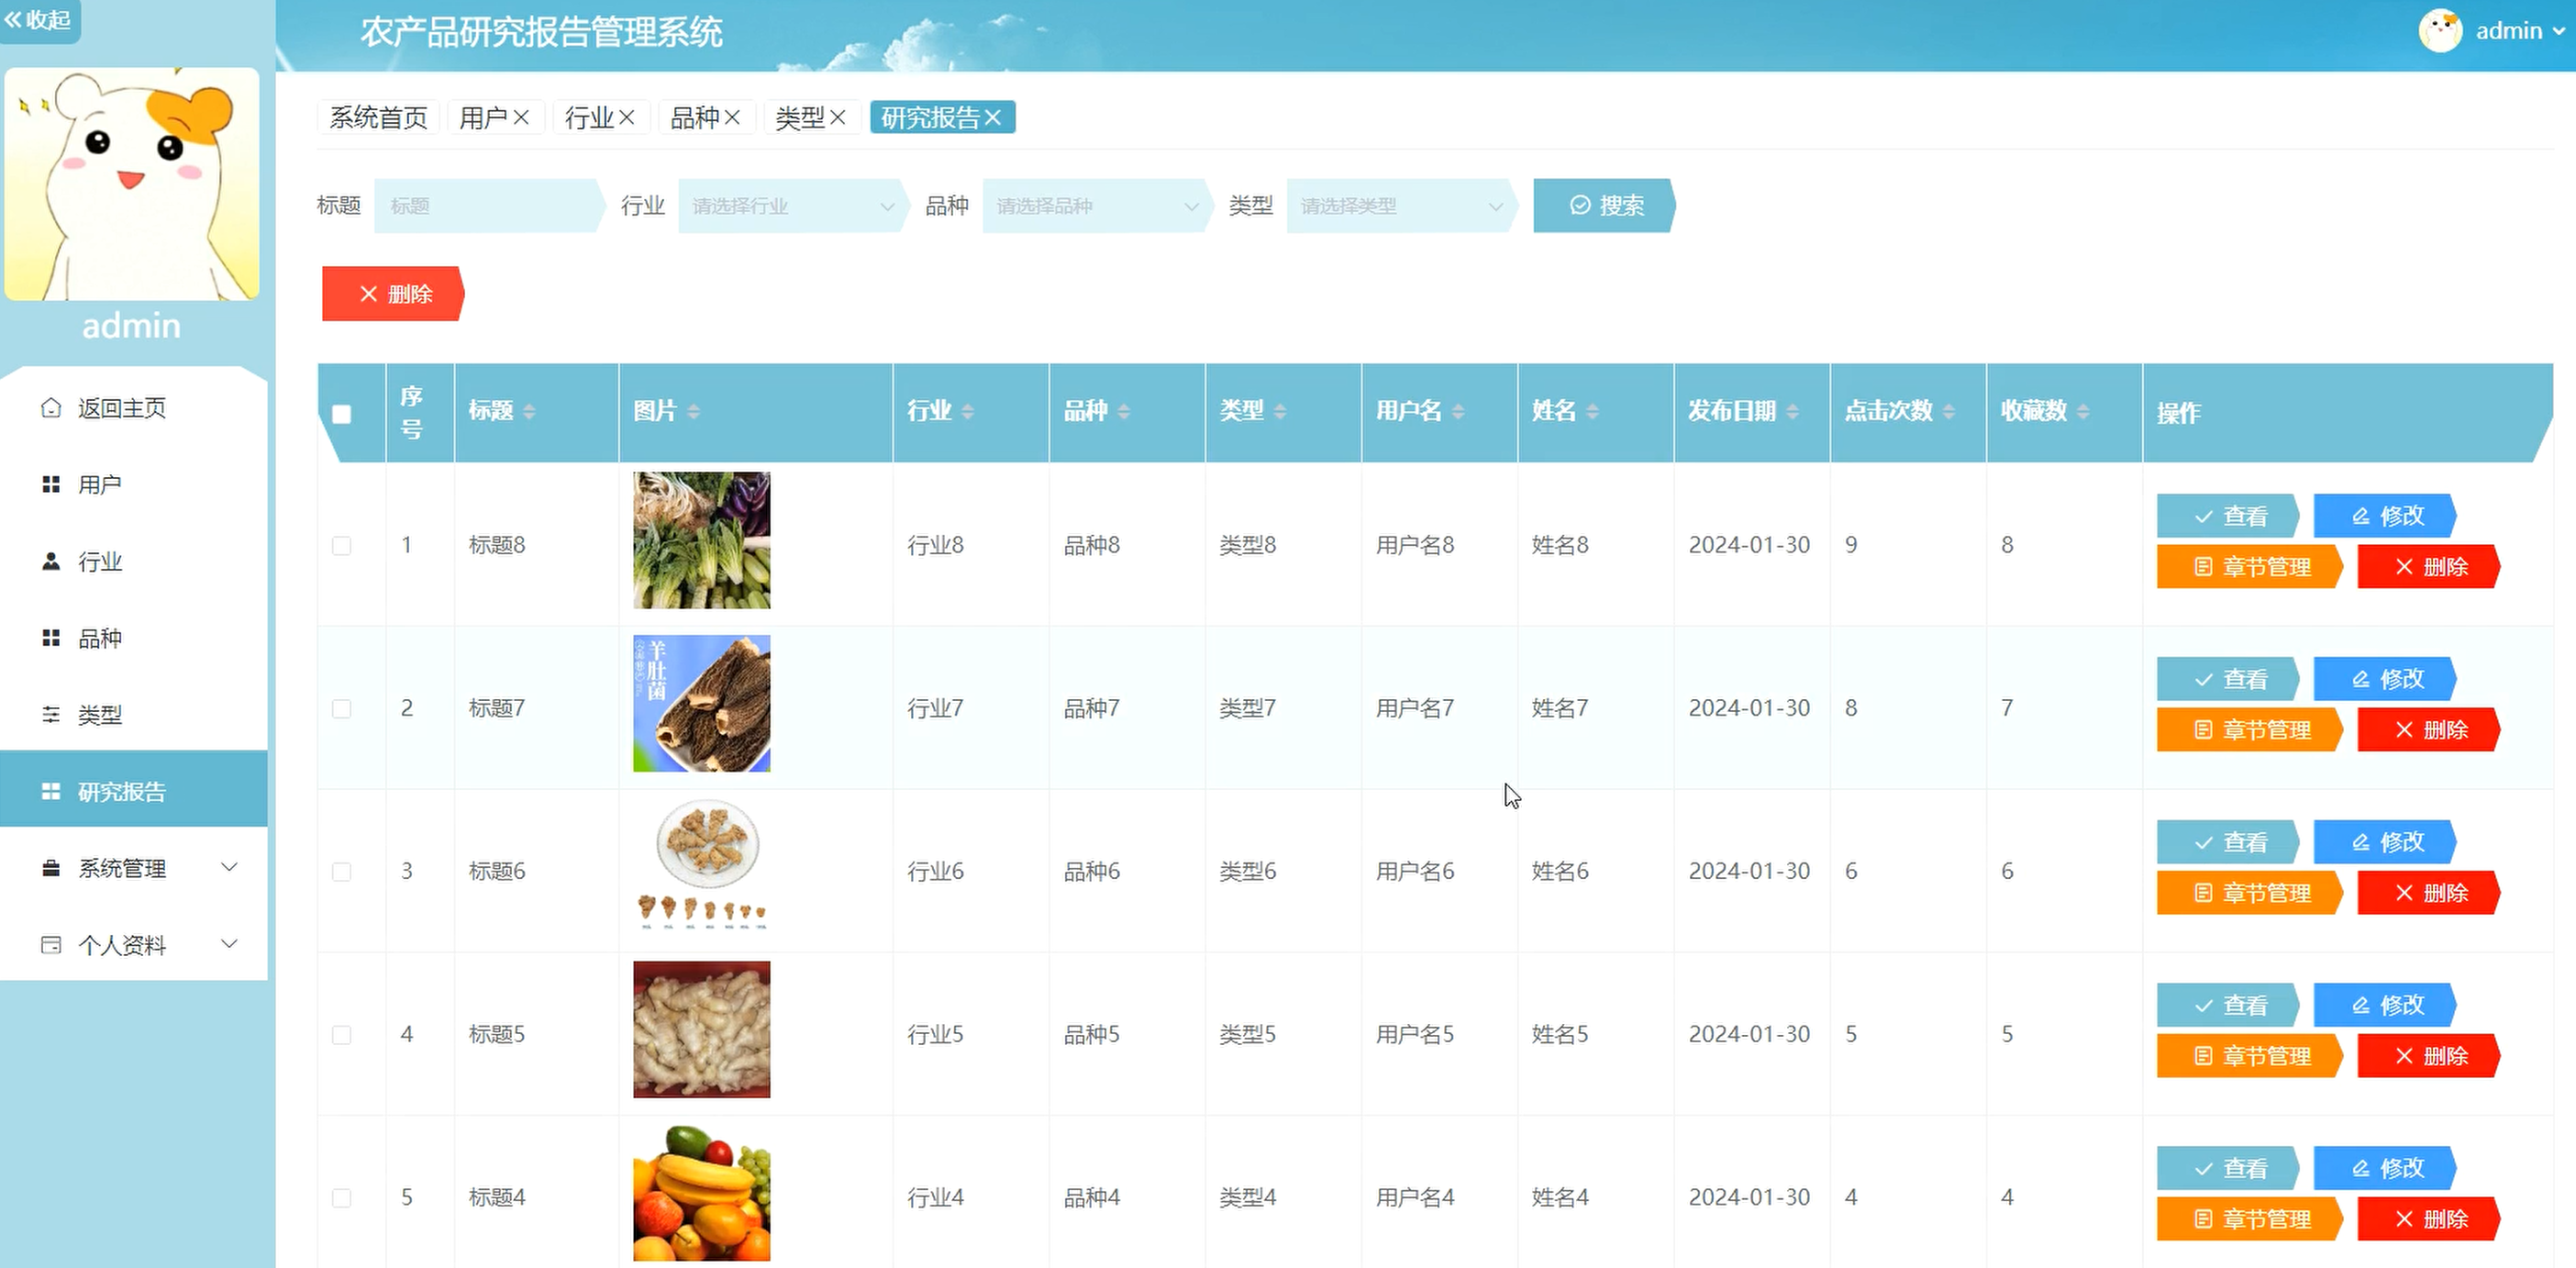Click 修改 for row 标题8

2385,516
